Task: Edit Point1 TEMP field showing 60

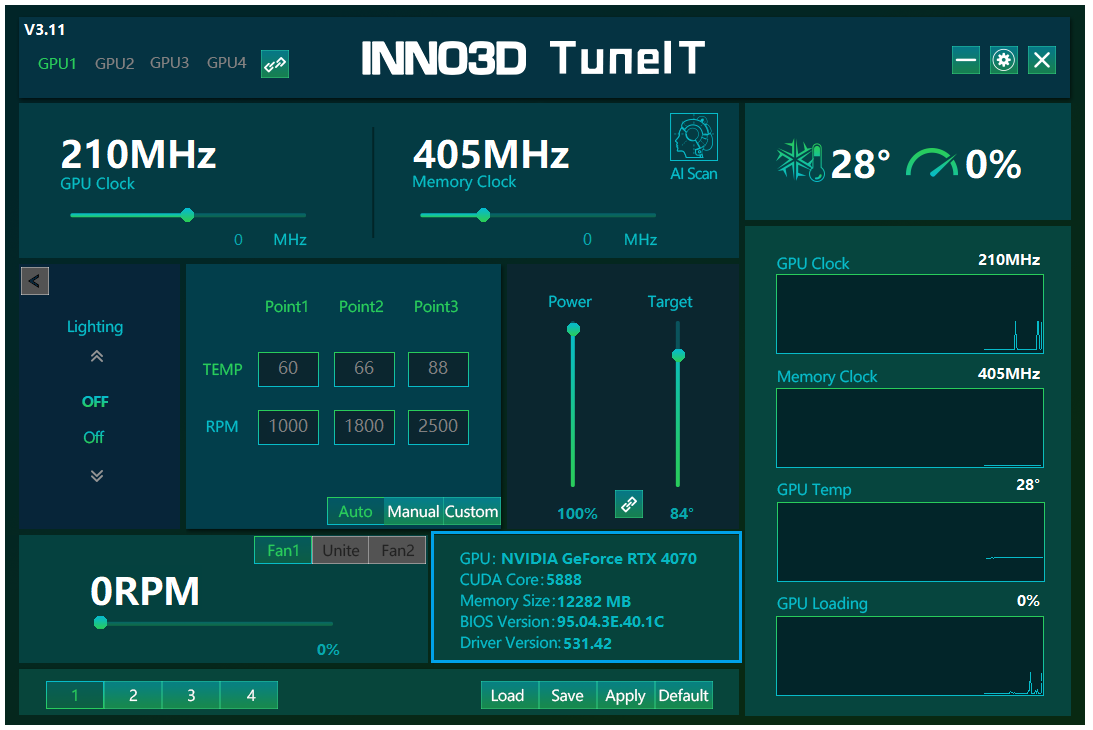Action: coord(289,369)
